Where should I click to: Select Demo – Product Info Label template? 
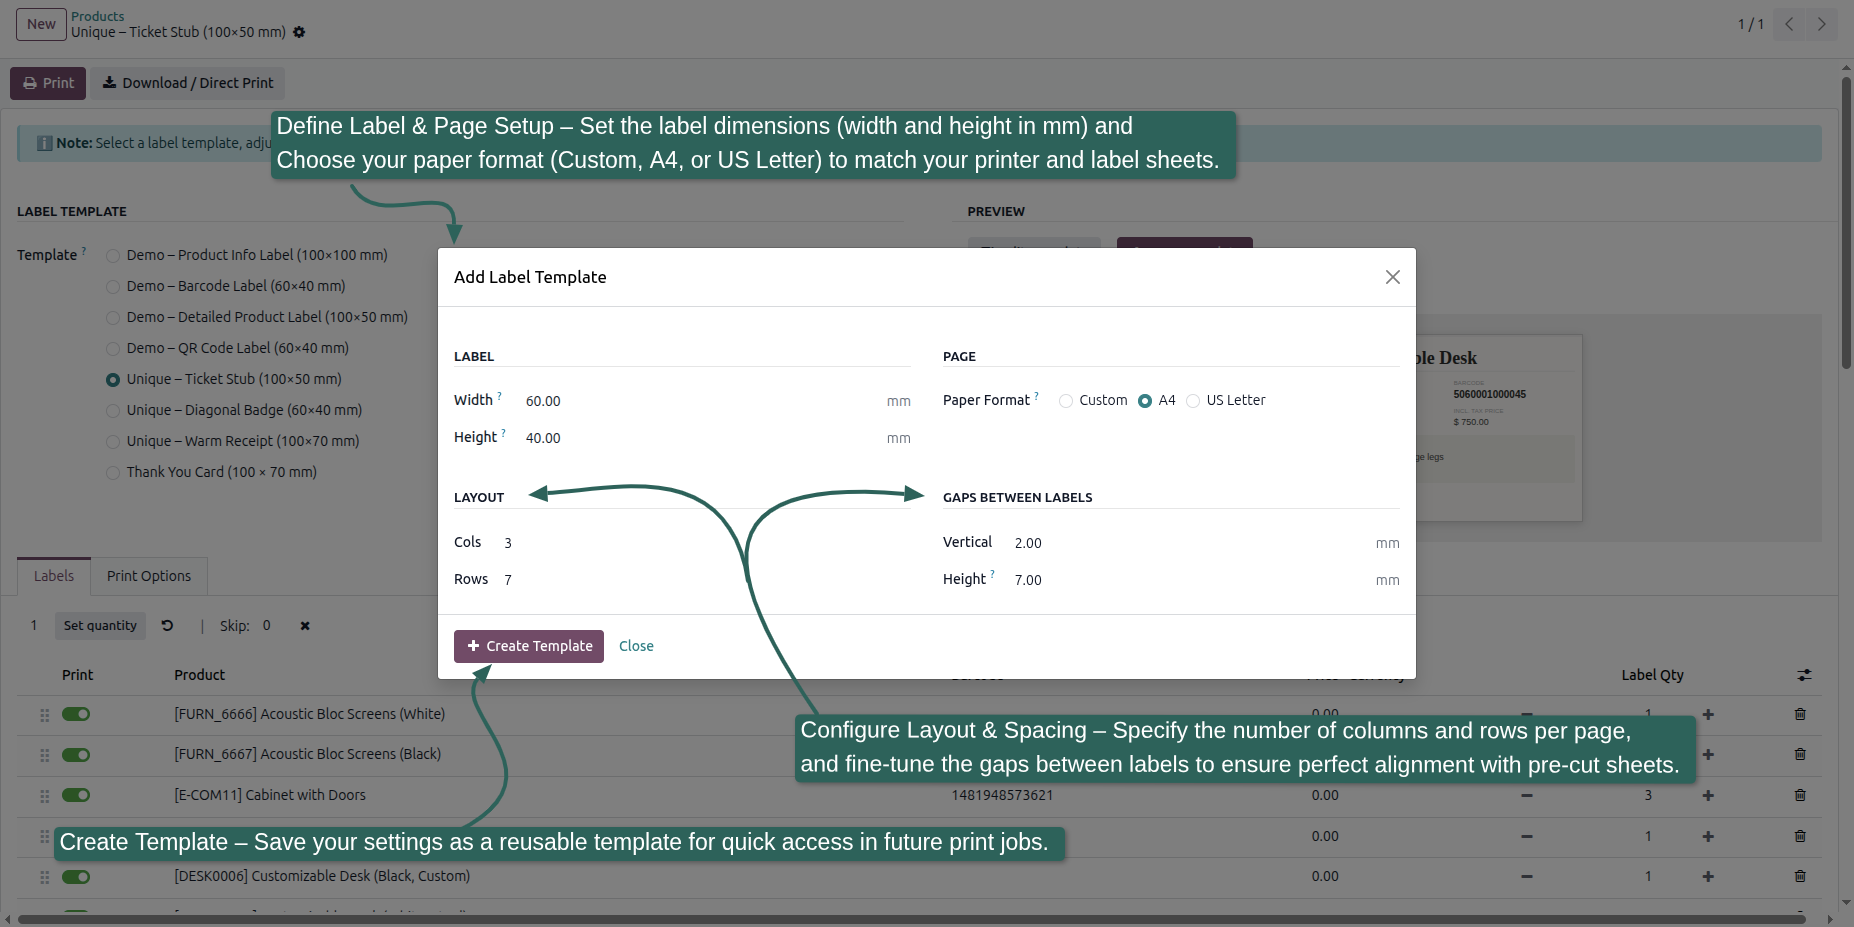tap(113, 256)
